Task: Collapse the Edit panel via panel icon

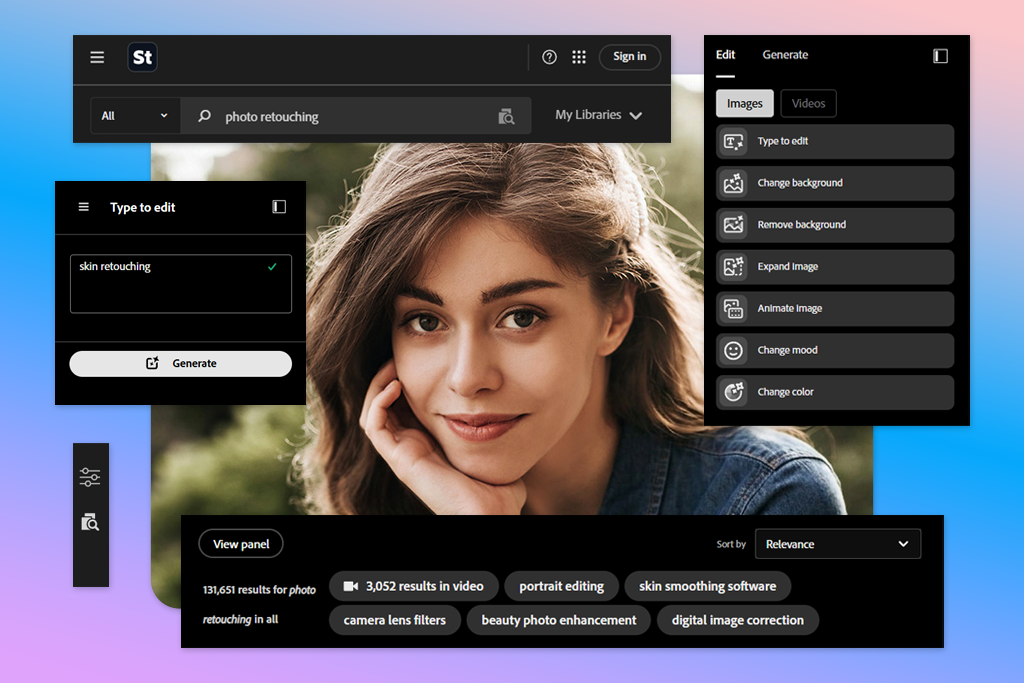Action: [x=940, y=56]
